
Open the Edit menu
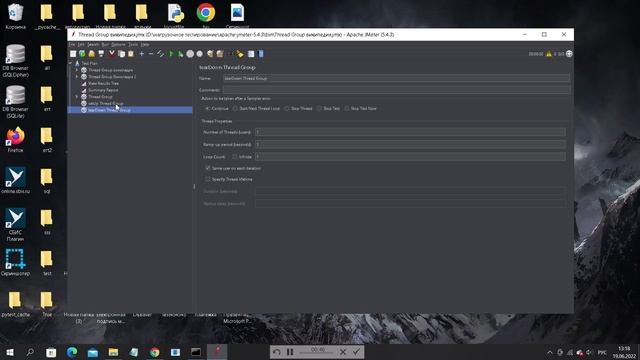click(x=81, y=44)
